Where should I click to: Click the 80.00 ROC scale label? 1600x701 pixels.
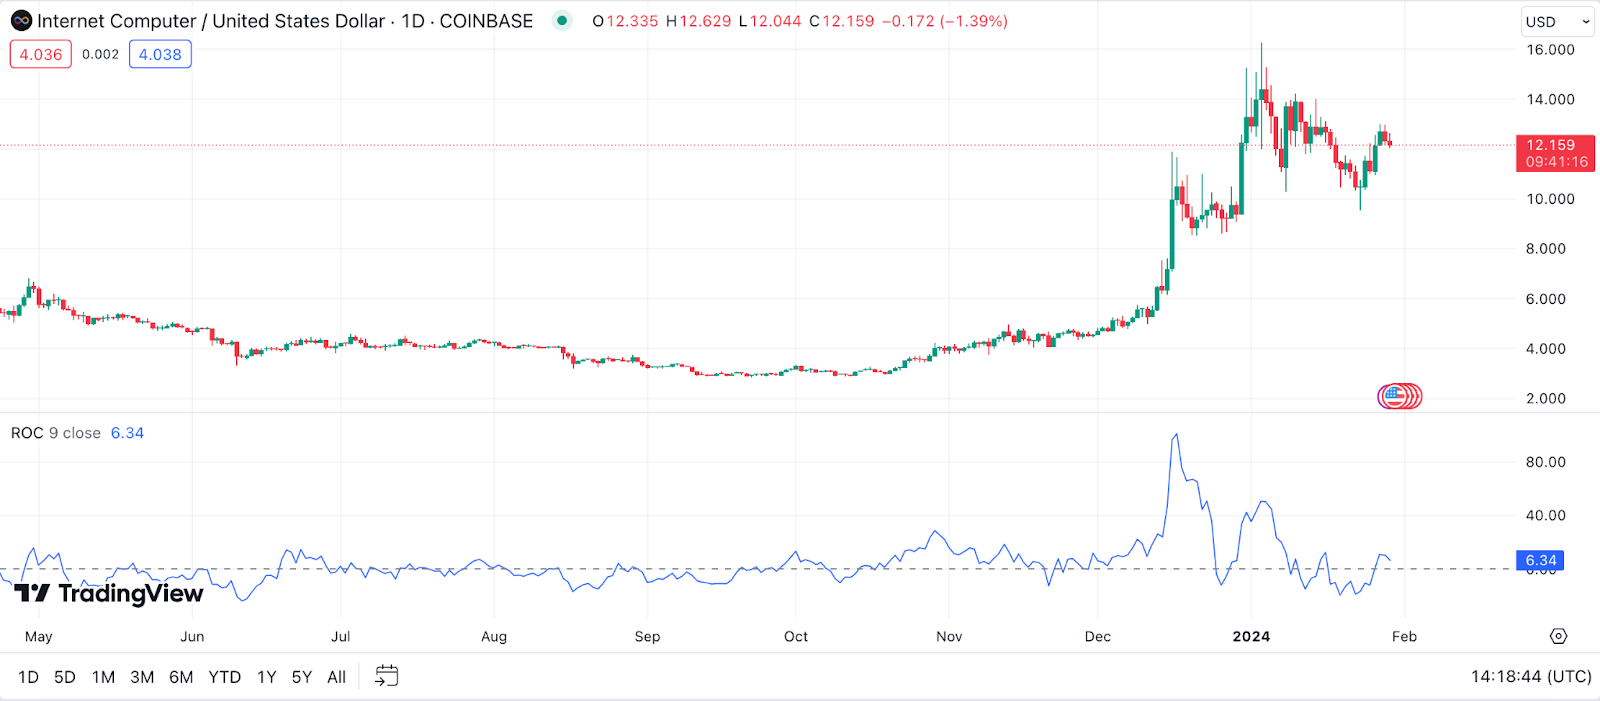pyautogui.click(x=1546, y=462)
